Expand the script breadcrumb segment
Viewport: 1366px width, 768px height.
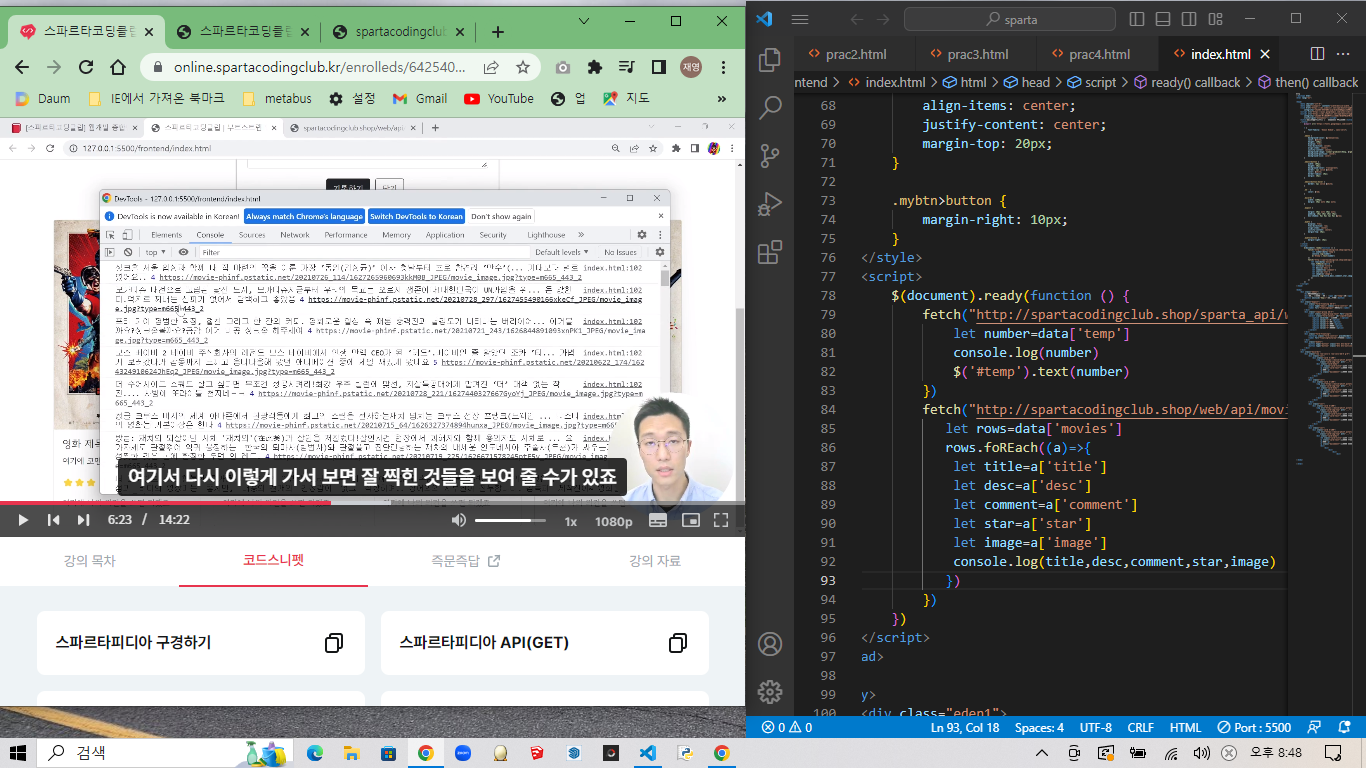click(x=1092, y=83)
